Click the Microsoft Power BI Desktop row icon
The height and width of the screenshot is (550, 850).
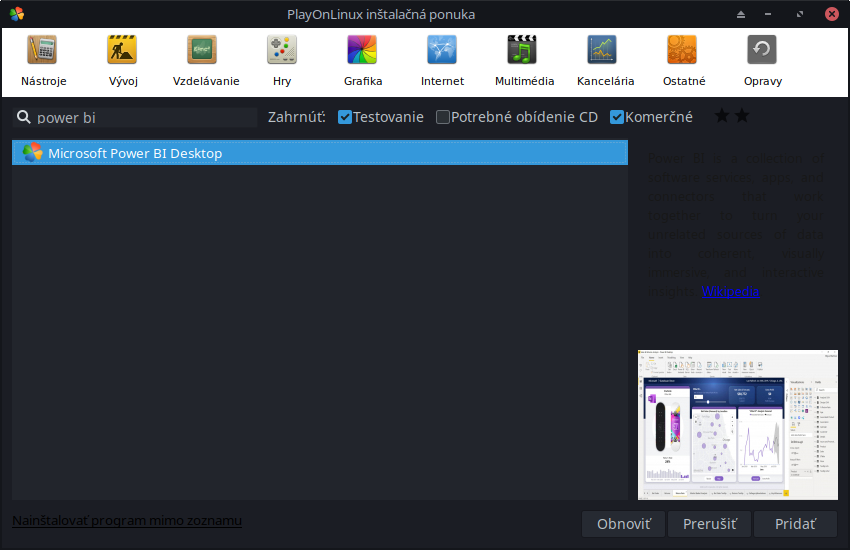point(32,153)
